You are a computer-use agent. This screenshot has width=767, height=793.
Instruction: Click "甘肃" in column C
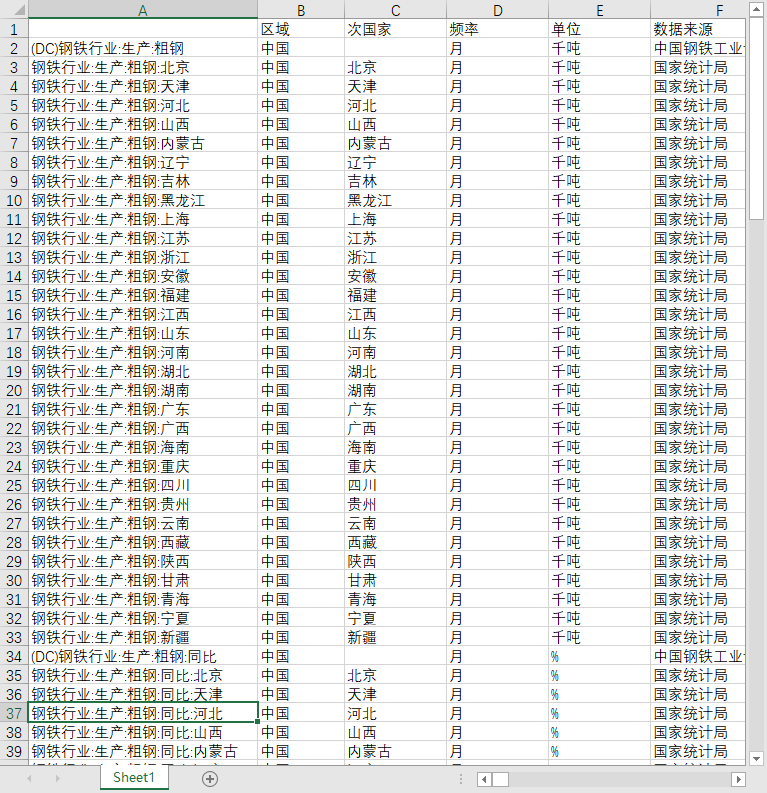(x=395, y=580)
